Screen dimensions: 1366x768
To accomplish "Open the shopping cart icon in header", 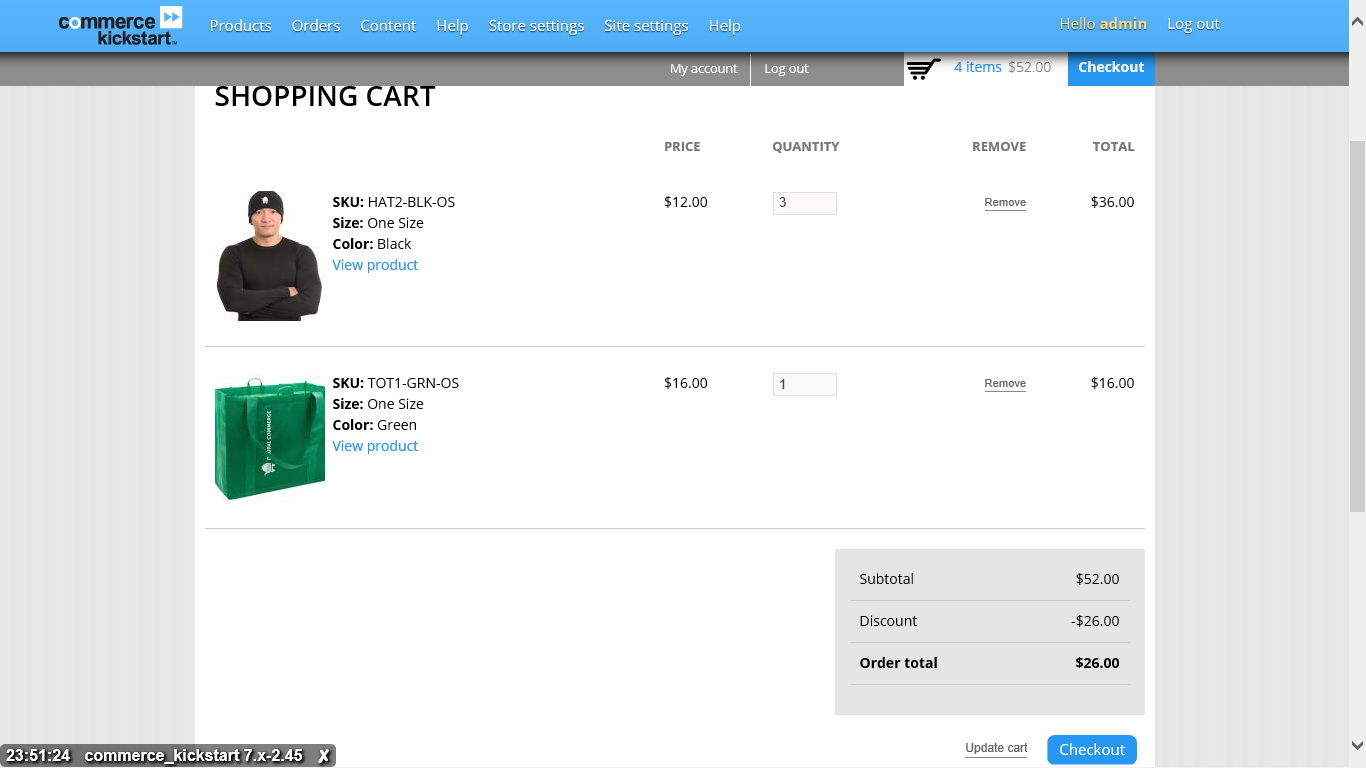I will coord(922,67).
